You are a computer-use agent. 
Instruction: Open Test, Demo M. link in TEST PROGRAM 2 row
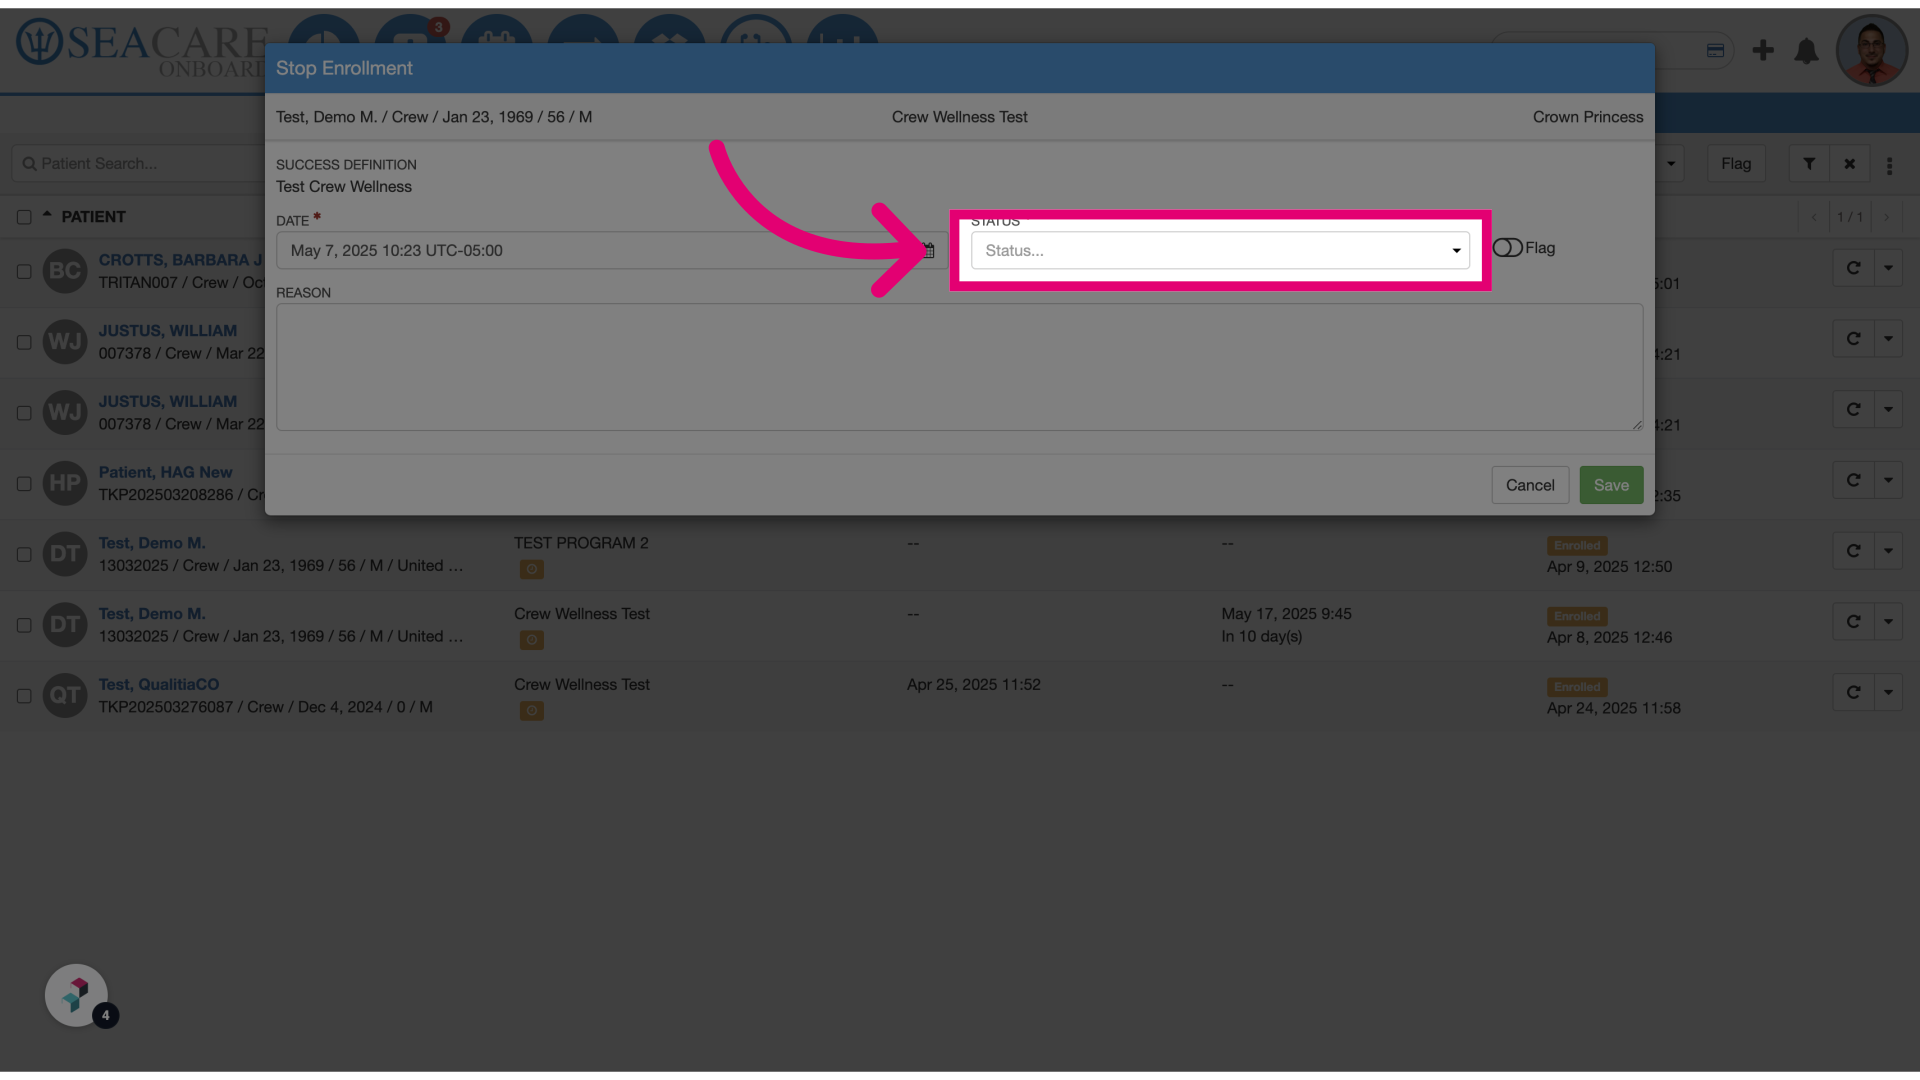152,543
